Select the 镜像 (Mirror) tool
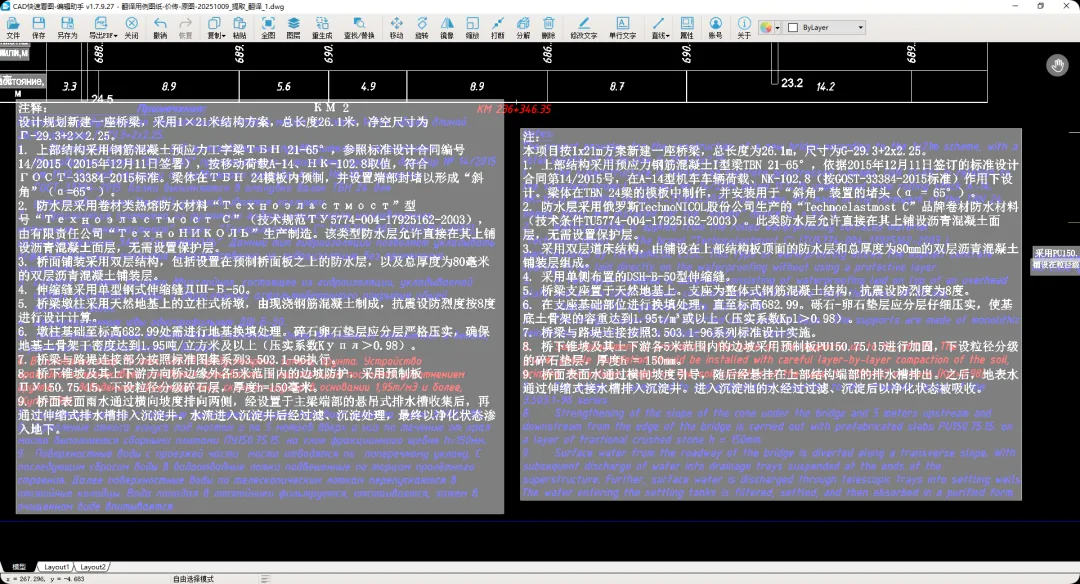 [446, 27]
